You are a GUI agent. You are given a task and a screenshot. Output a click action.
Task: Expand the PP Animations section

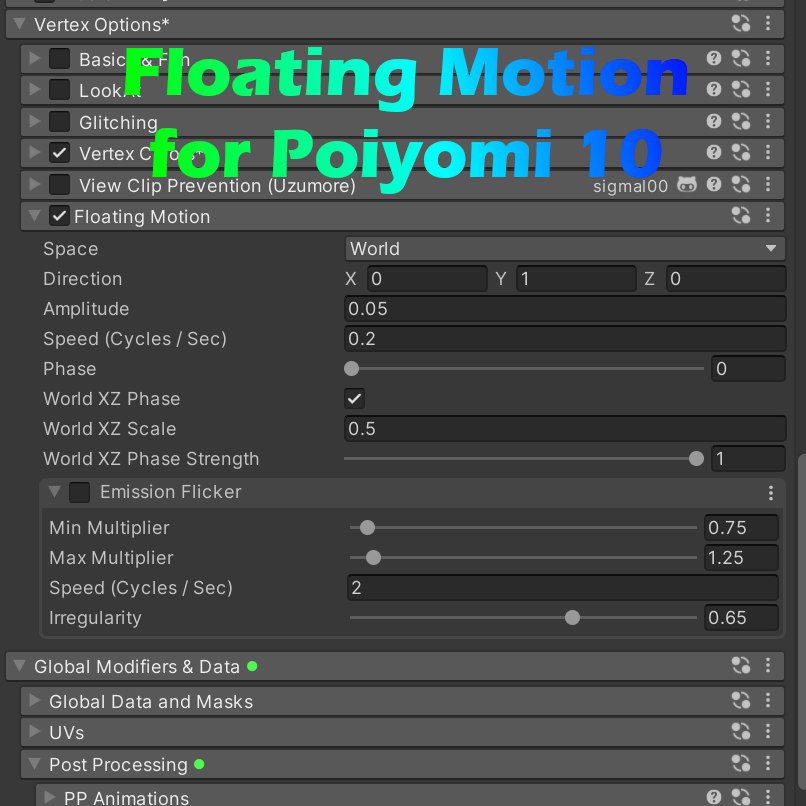pyautogui.click(x=49, y=797)
